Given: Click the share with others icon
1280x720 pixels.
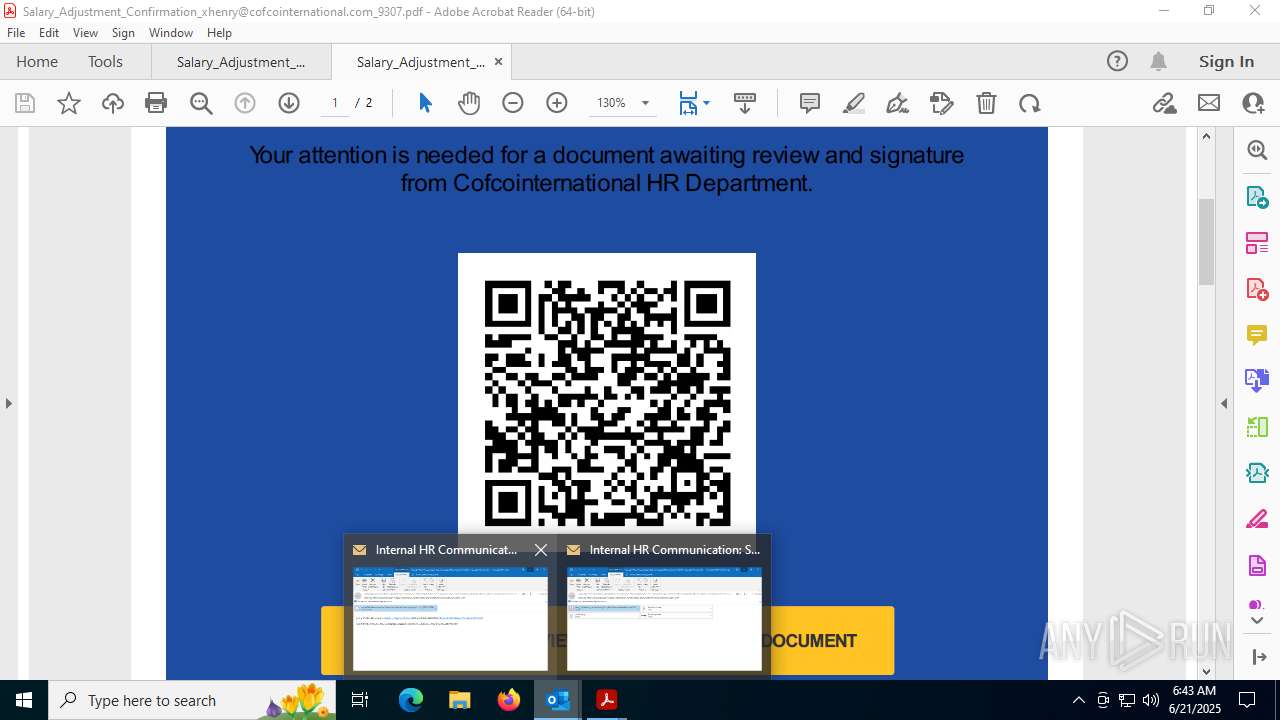Looking at the screenshot, I should tap(1253, 103).
